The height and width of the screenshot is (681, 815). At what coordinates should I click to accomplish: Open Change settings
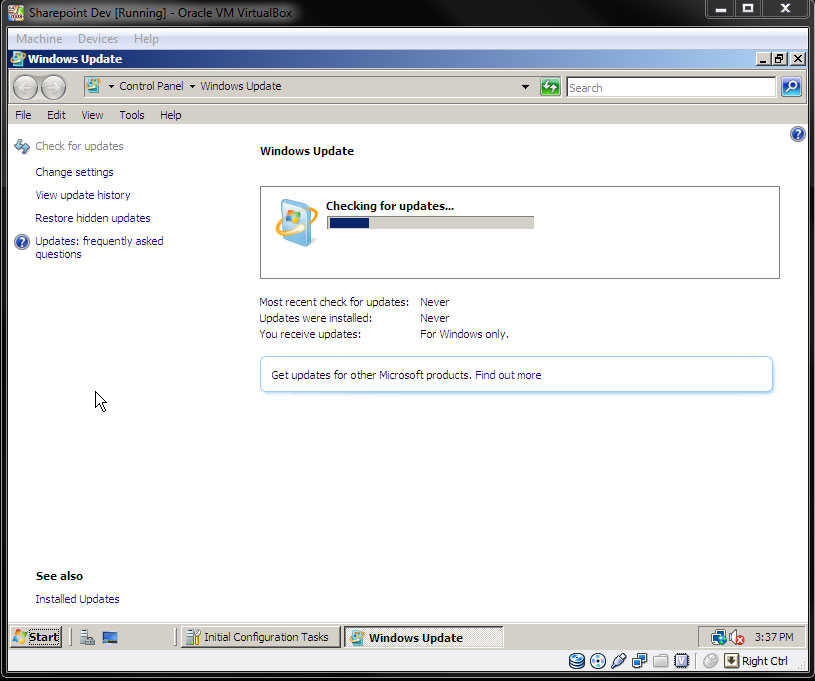[74, 172]
